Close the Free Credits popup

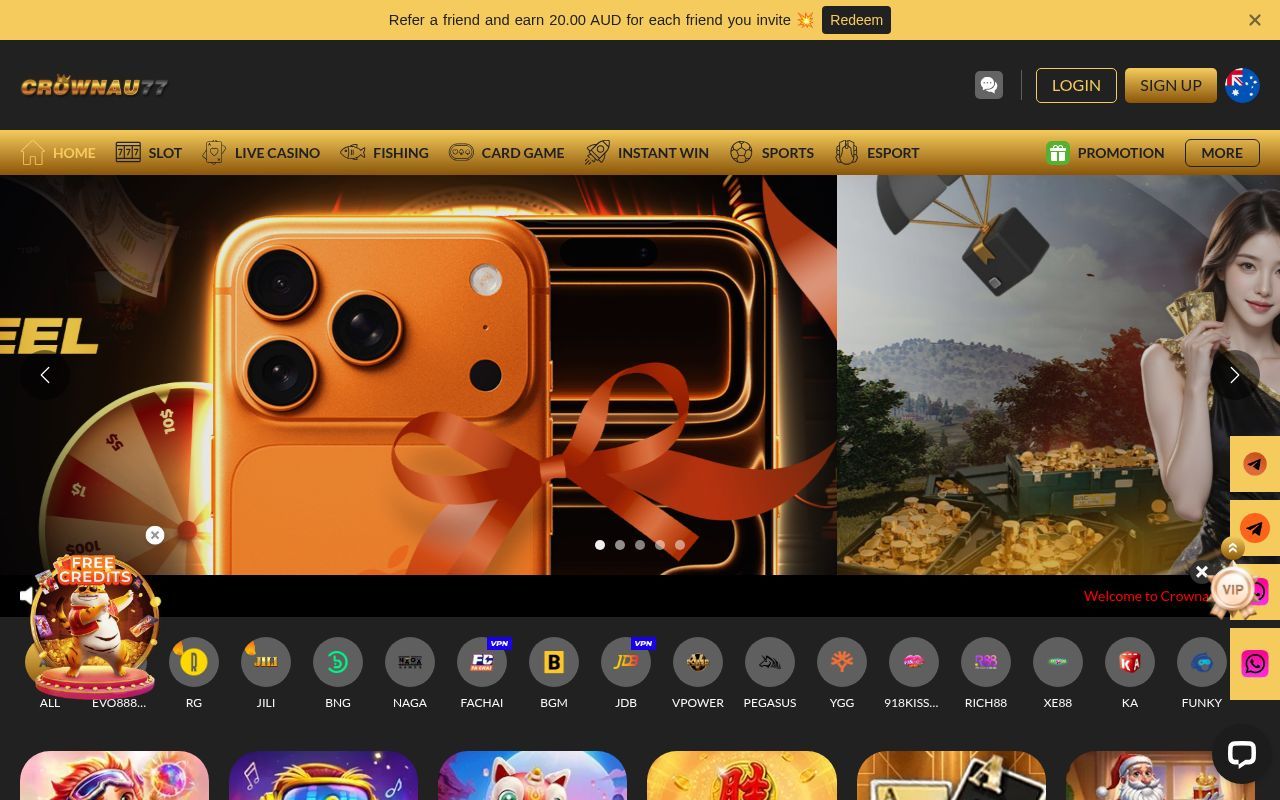coord(155,535)
